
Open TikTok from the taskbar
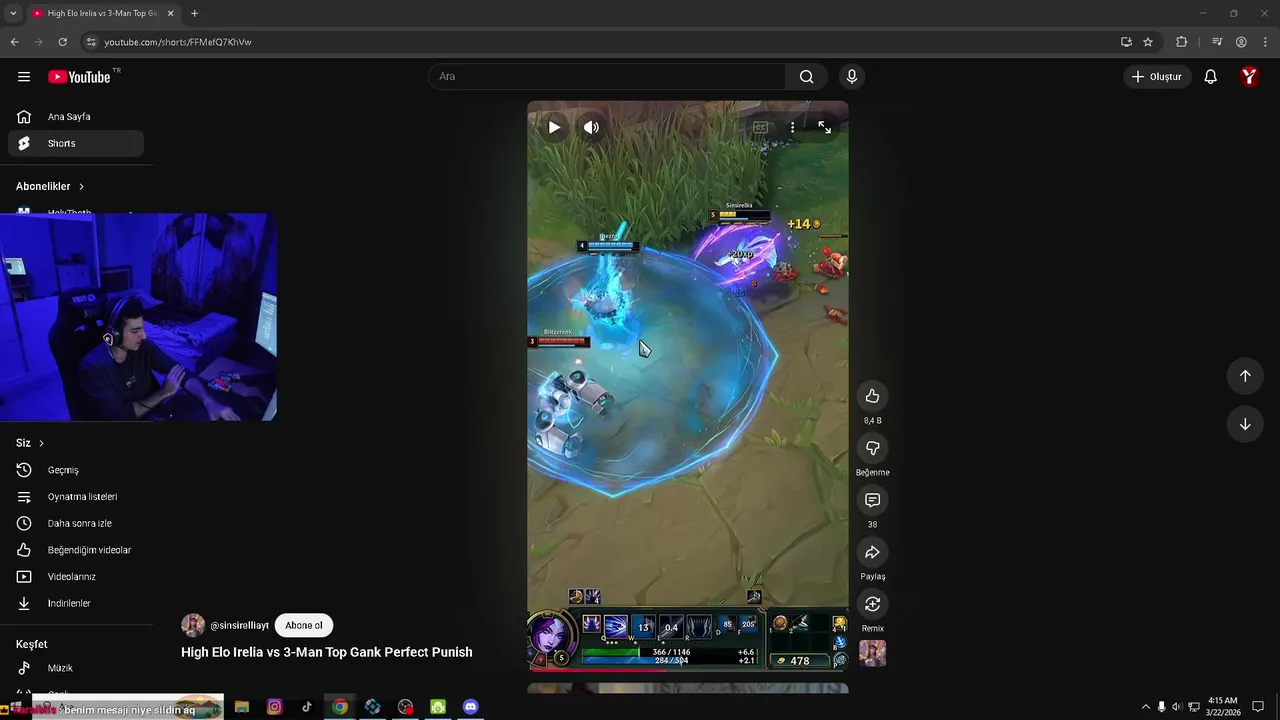click(x=307, y=707)
